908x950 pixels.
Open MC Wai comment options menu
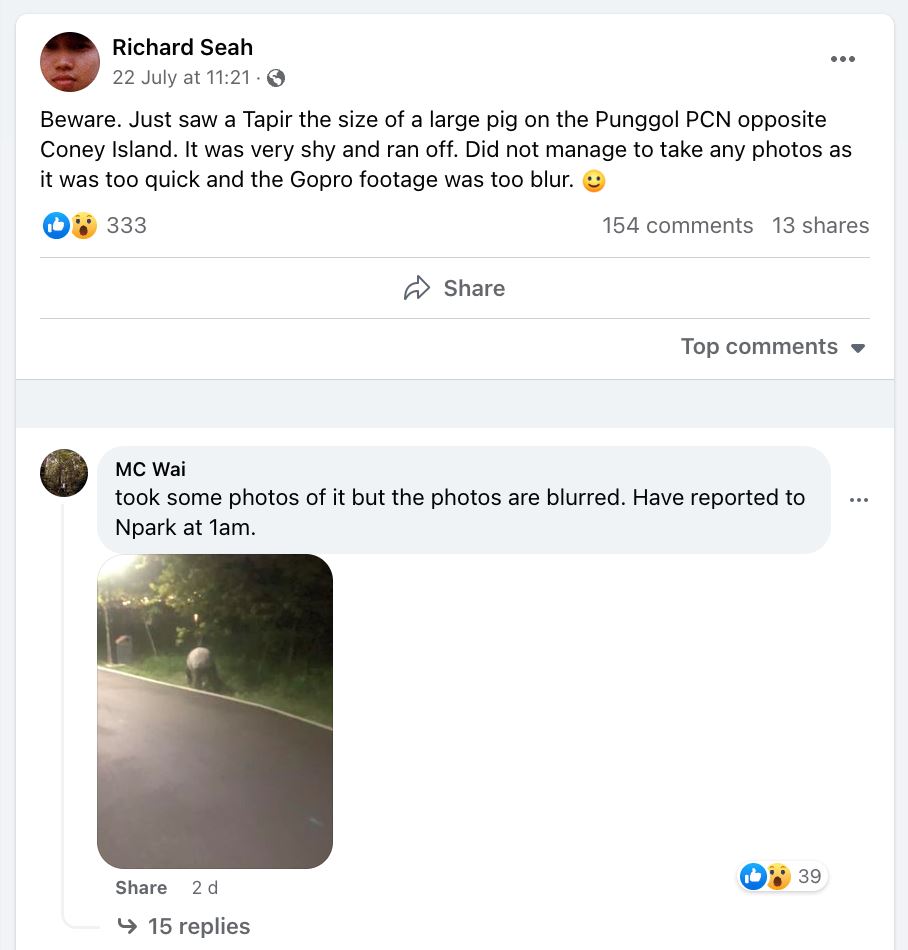click(x=858, y=500)
